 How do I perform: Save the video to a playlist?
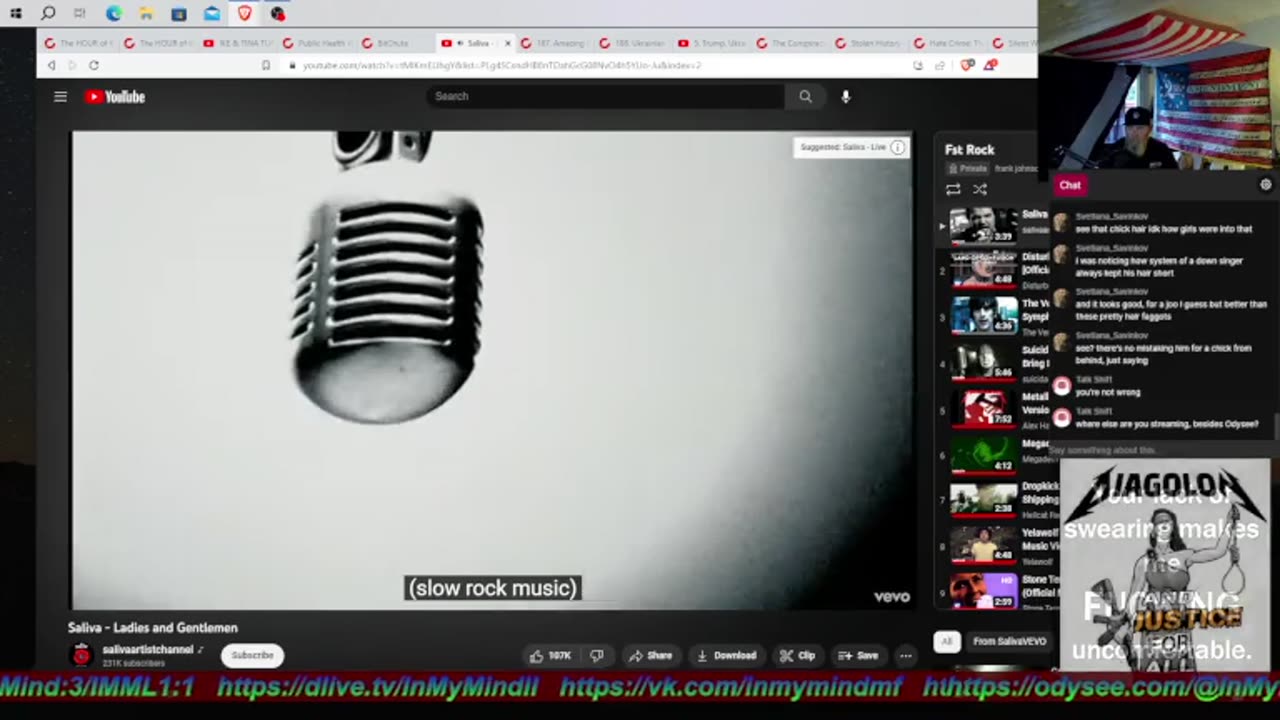(858, 656)
